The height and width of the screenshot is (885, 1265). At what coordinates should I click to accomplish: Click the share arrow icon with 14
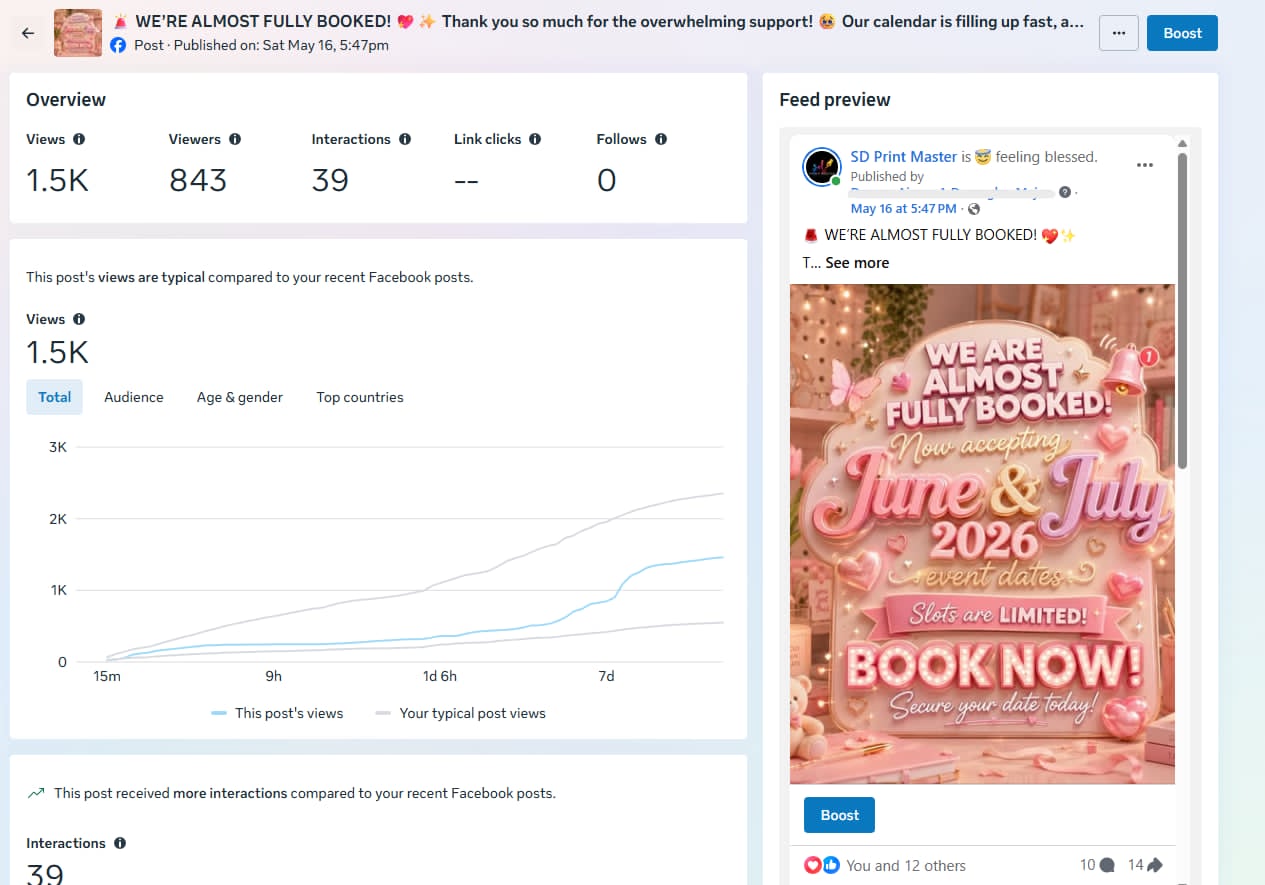[x=1154, y=865]
